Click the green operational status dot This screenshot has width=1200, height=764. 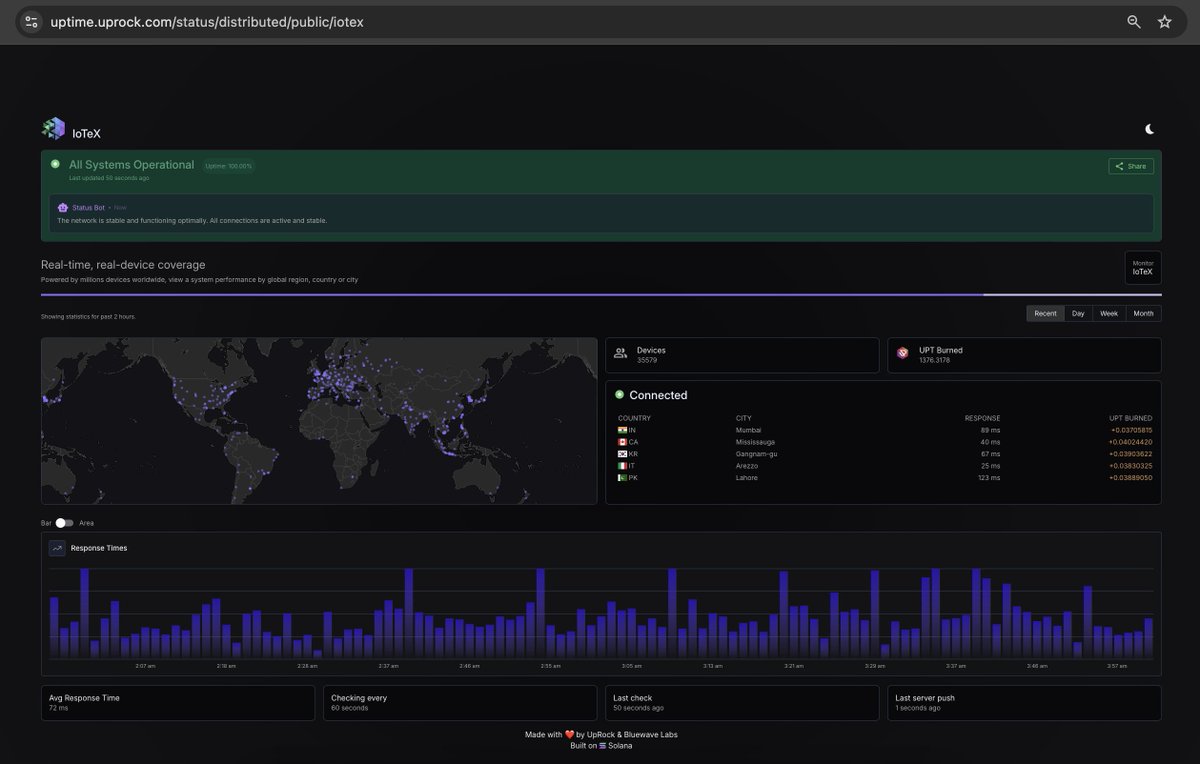click(x=55, y=164)
